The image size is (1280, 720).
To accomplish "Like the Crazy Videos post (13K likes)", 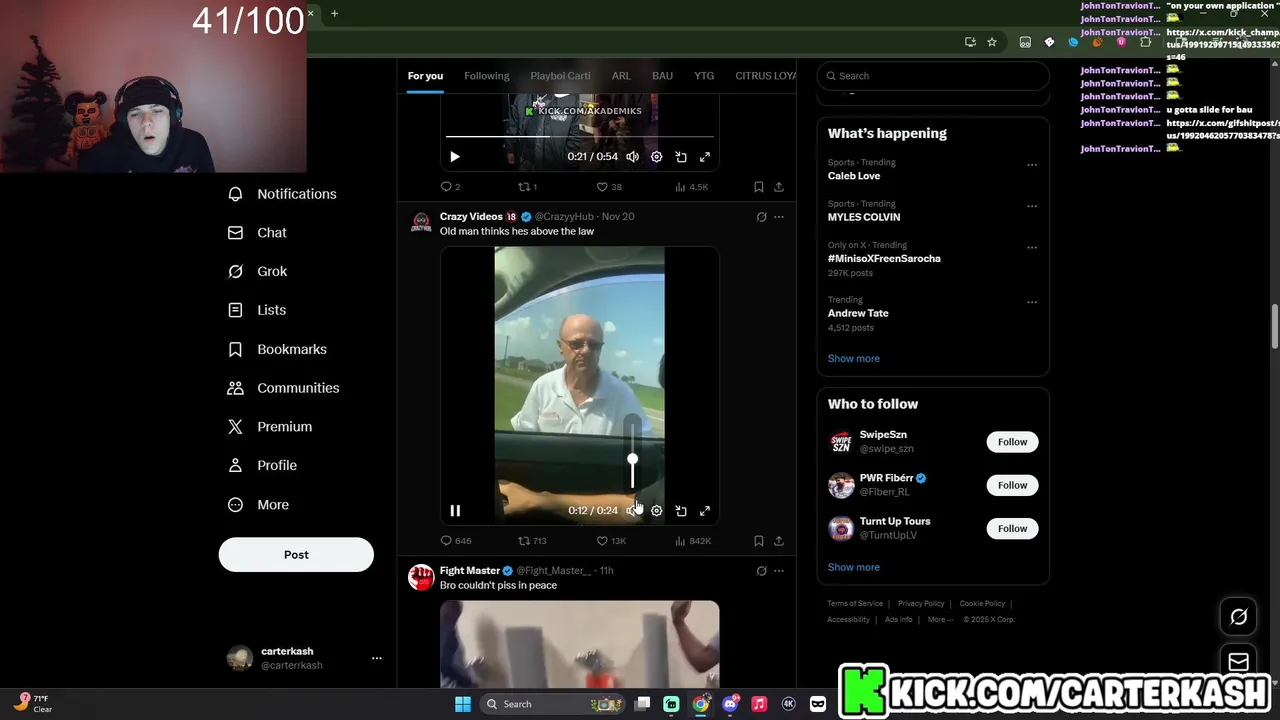I will 611,541.
